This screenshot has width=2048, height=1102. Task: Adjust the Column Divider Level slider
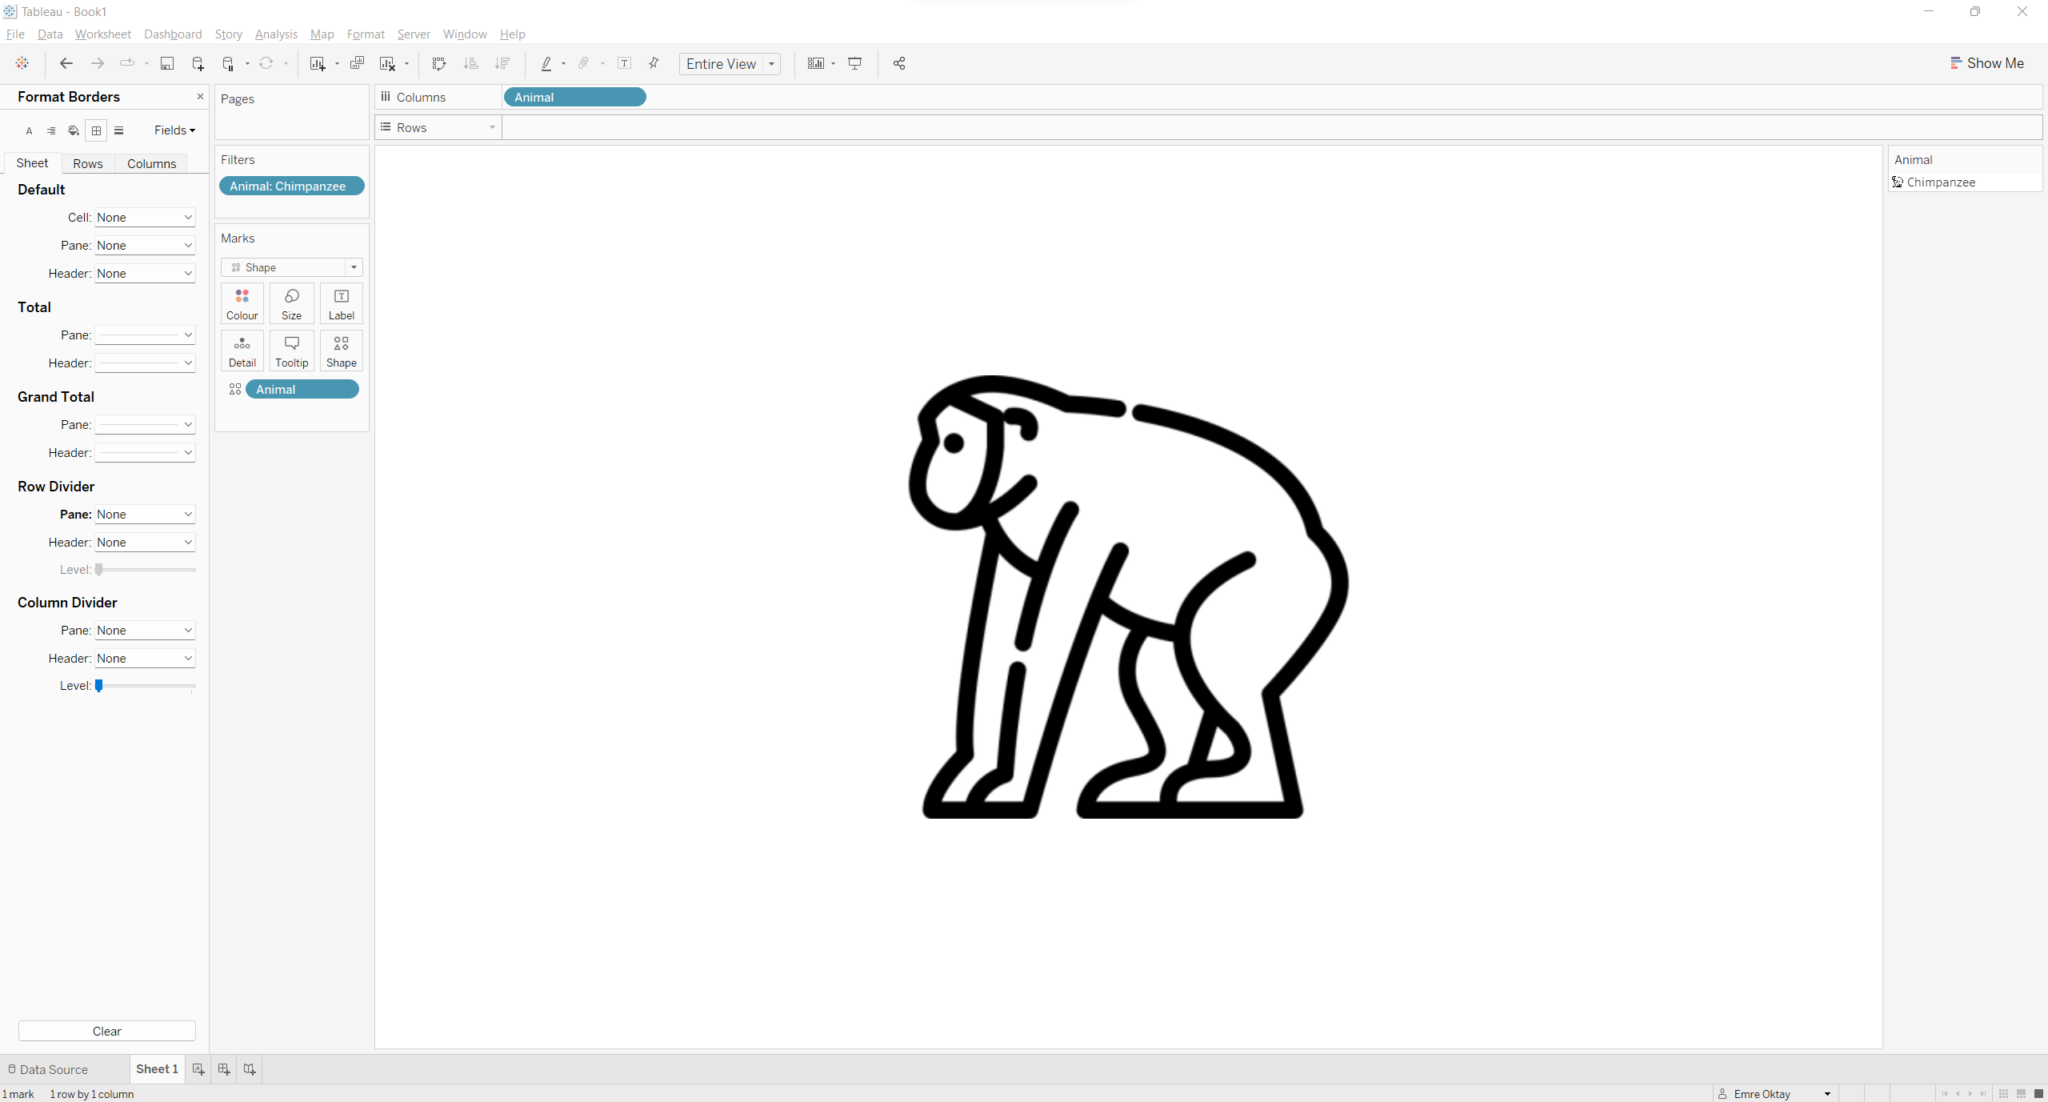click(x=98, y=686)
